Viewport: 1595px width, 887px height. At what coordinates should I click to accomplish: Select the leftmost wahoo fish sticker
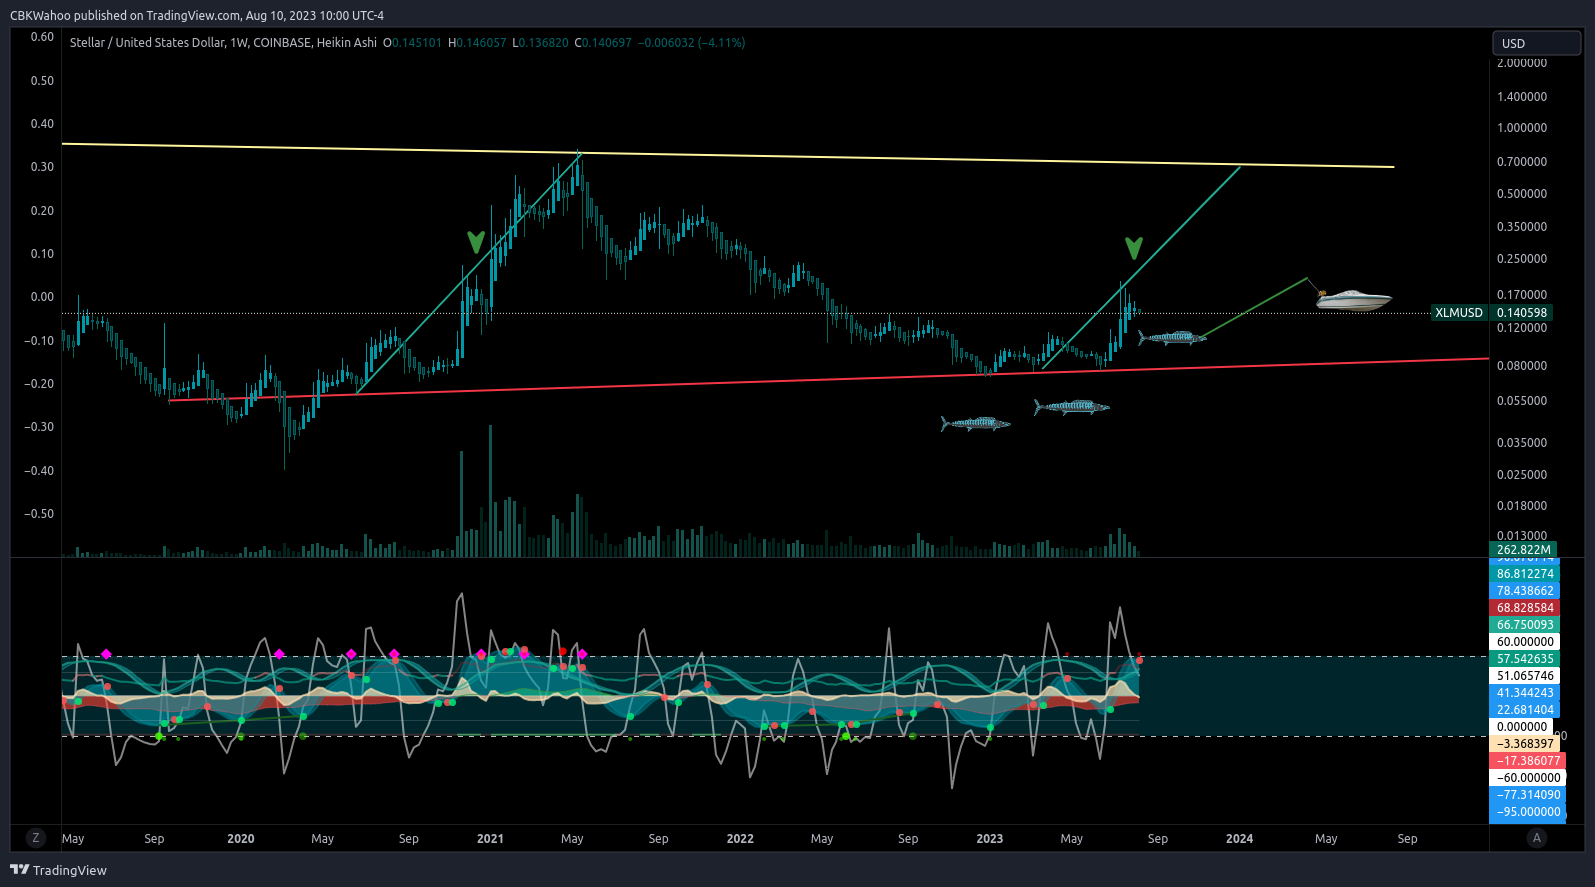pyautogui.click(x=975, y=424)
